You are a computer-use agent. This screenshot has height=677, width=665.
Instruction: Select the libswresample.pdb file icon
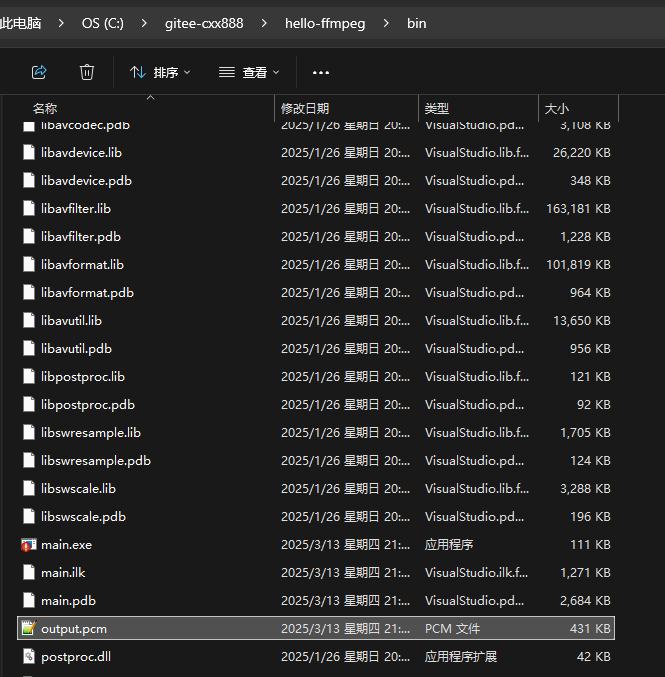(28, 461)
